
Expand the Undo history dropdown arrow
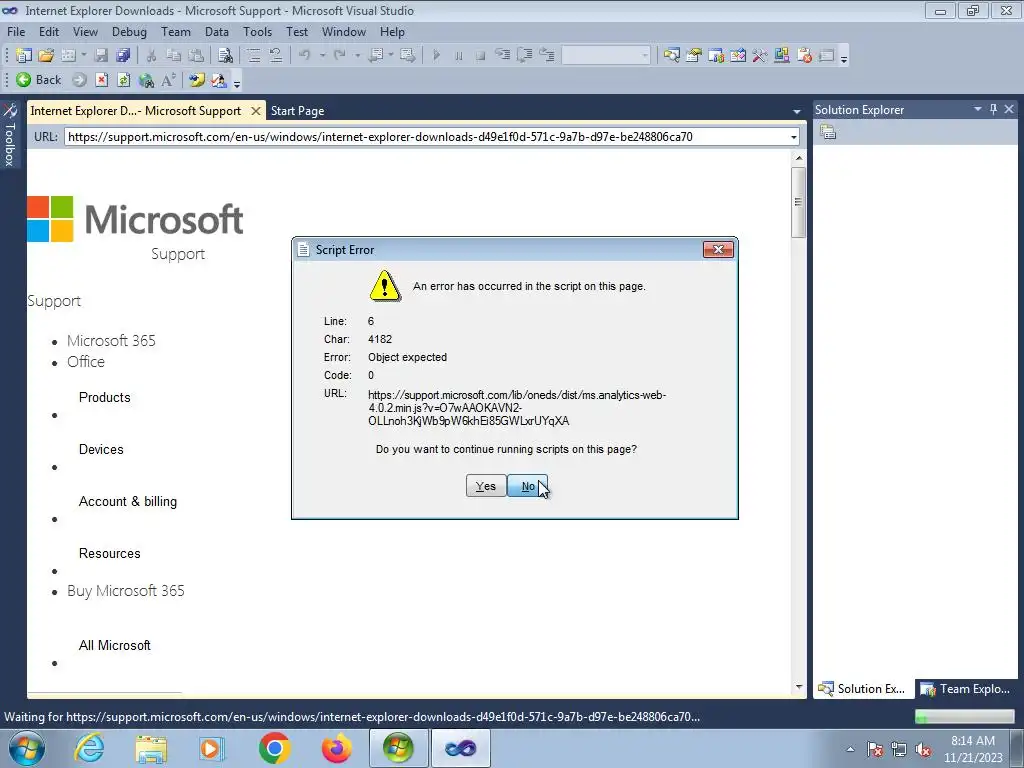(322, 56)
